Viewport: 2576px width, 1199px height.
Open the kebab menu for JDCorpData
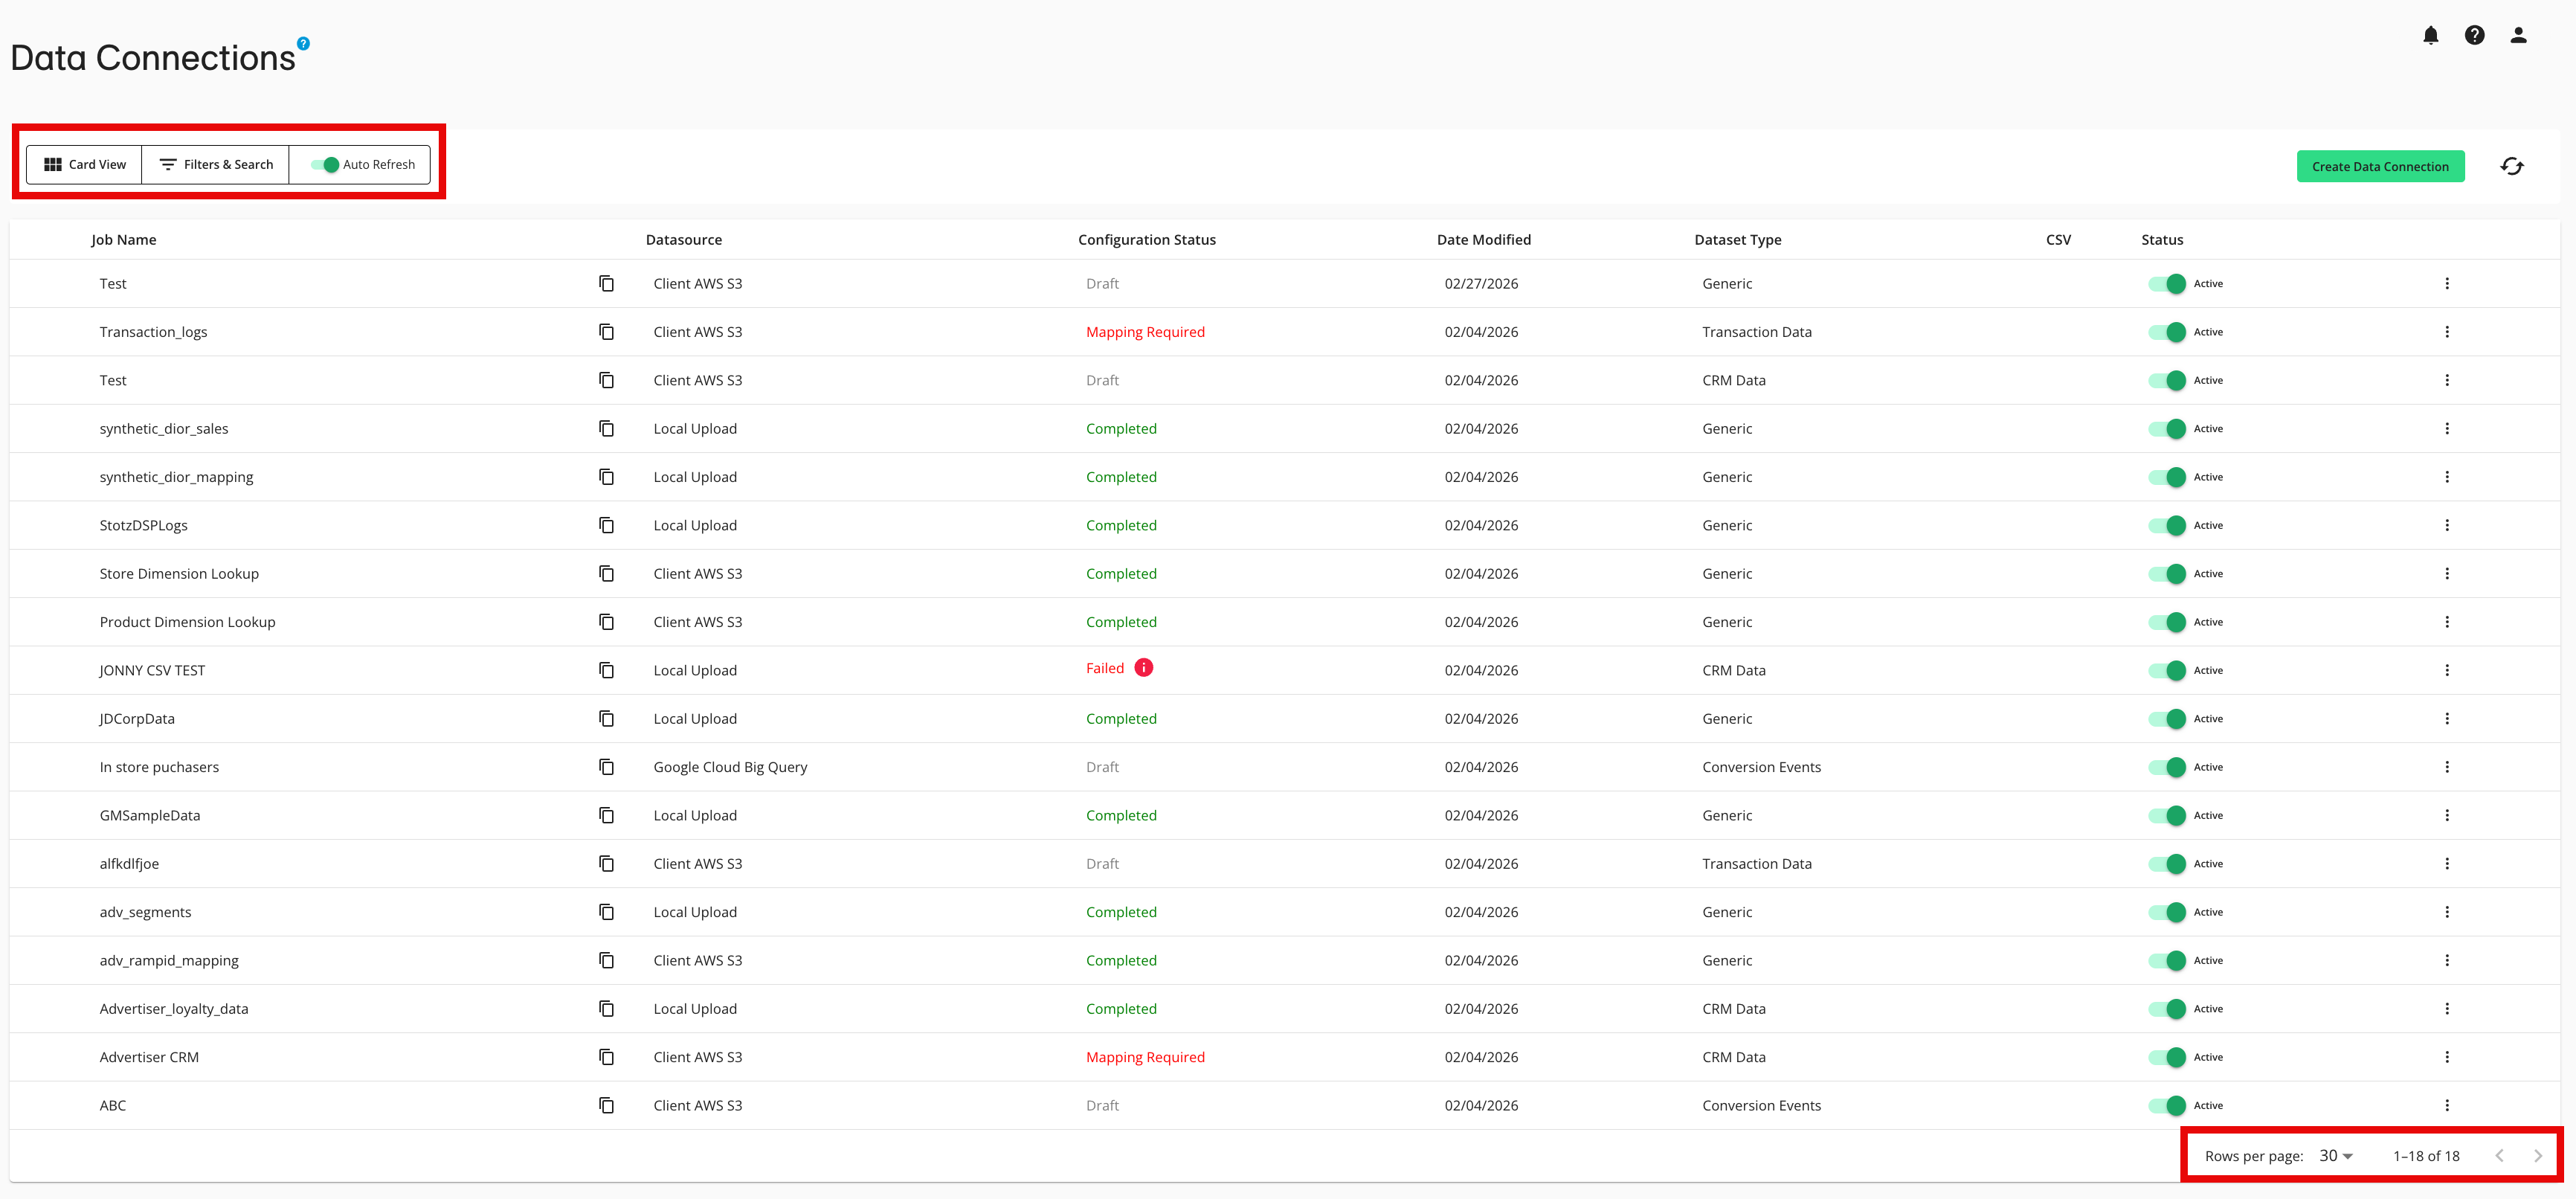2448,718
